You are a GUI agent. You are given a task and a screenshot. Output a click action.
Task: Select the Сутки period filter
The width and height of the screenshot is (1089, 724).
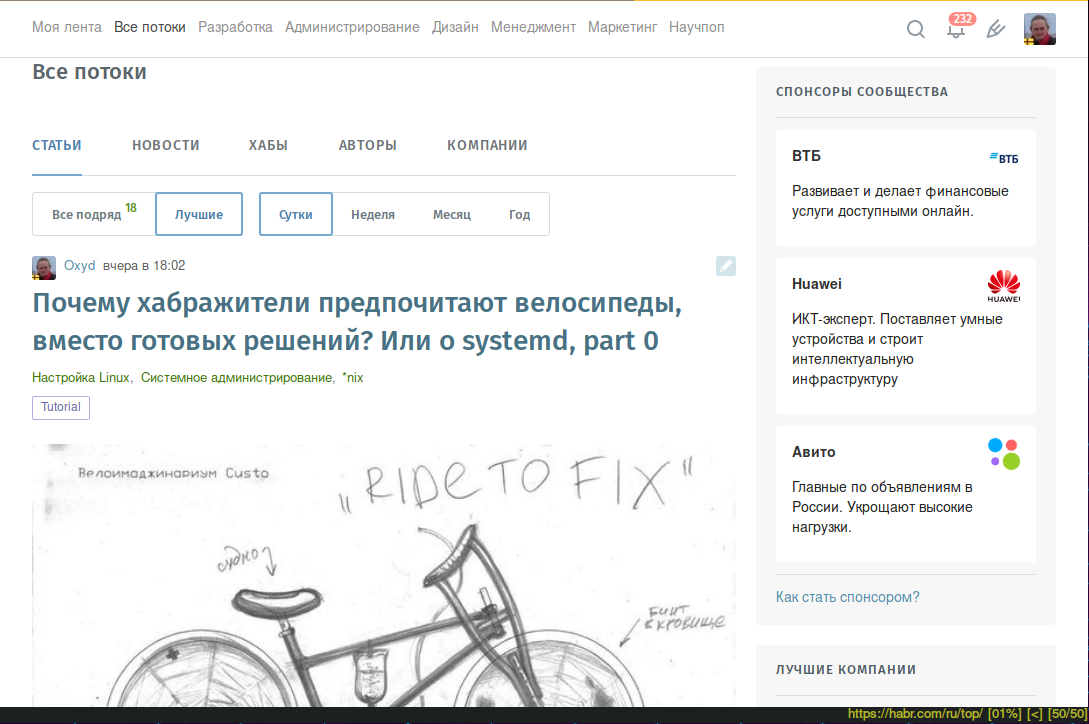pos(296,214)
